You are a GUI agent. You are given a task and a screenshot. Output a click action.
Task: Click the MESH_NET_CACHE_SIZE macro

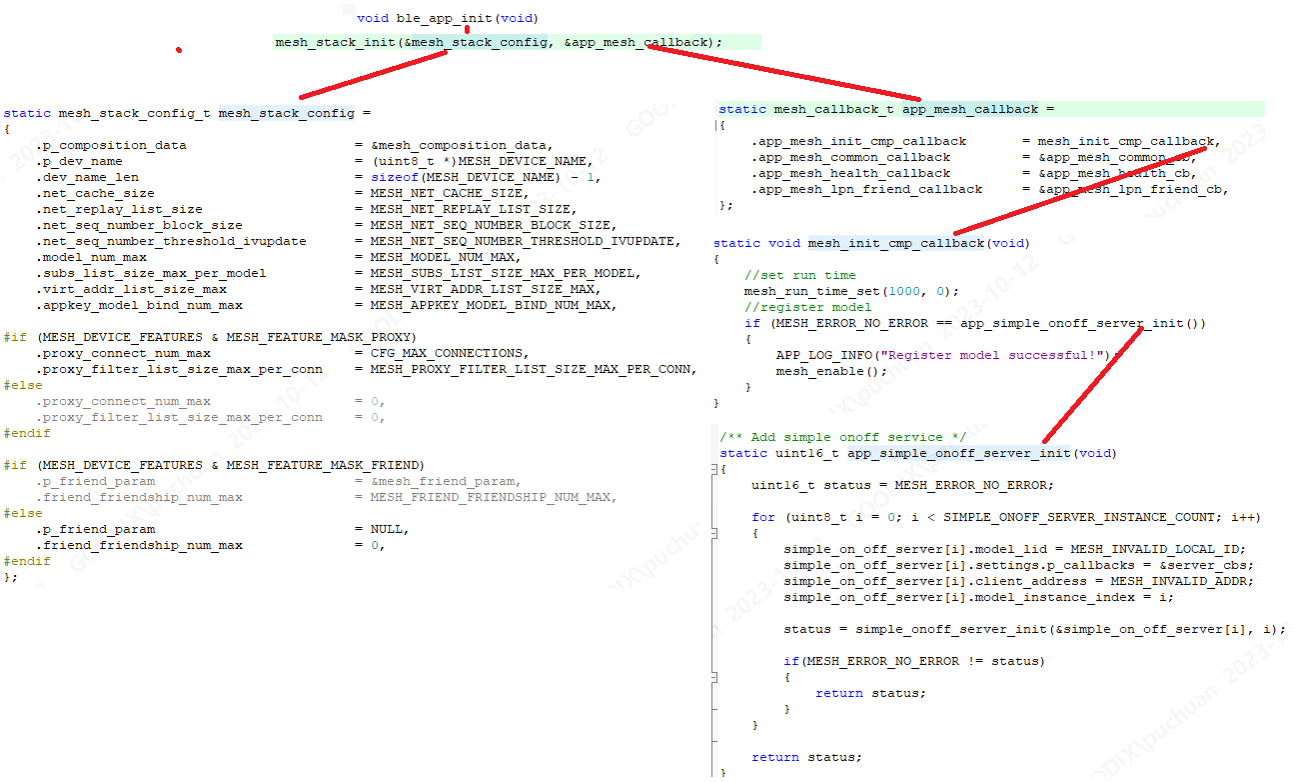(447, 193)
